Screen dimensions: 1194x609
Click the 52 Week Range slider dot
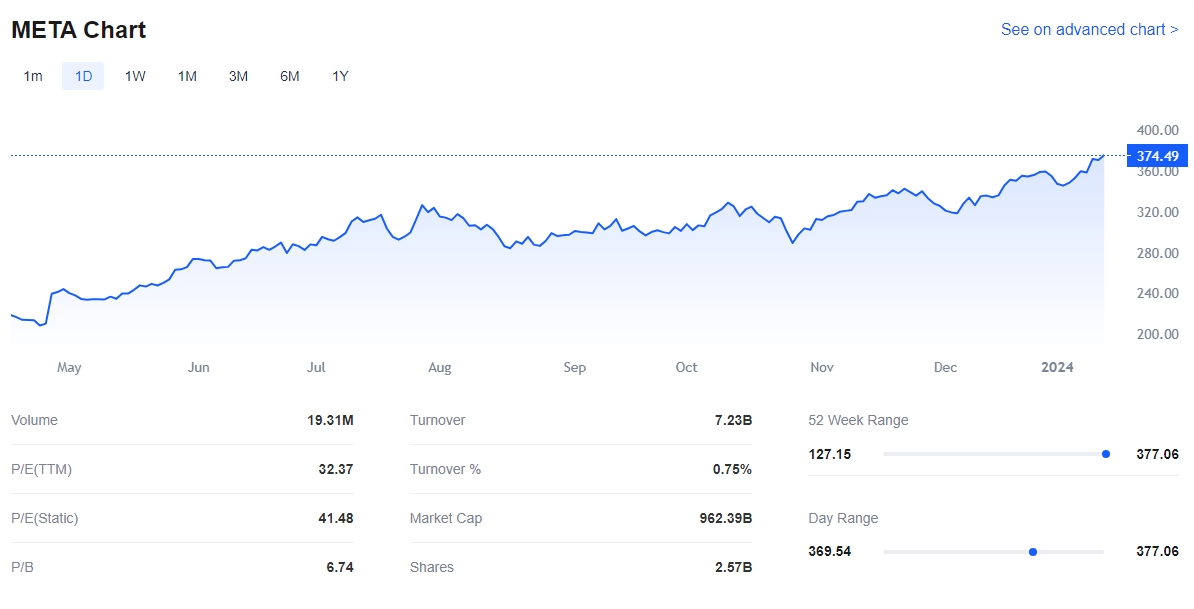[x=1105, y=454]
